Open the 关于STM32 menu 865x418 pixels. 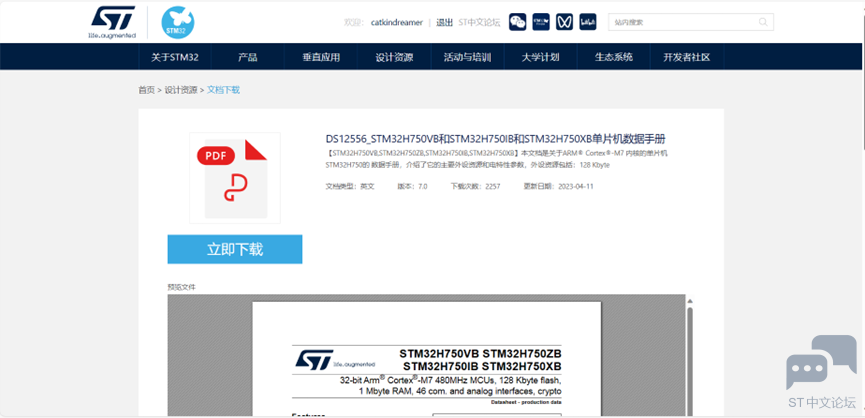[175, 57]
